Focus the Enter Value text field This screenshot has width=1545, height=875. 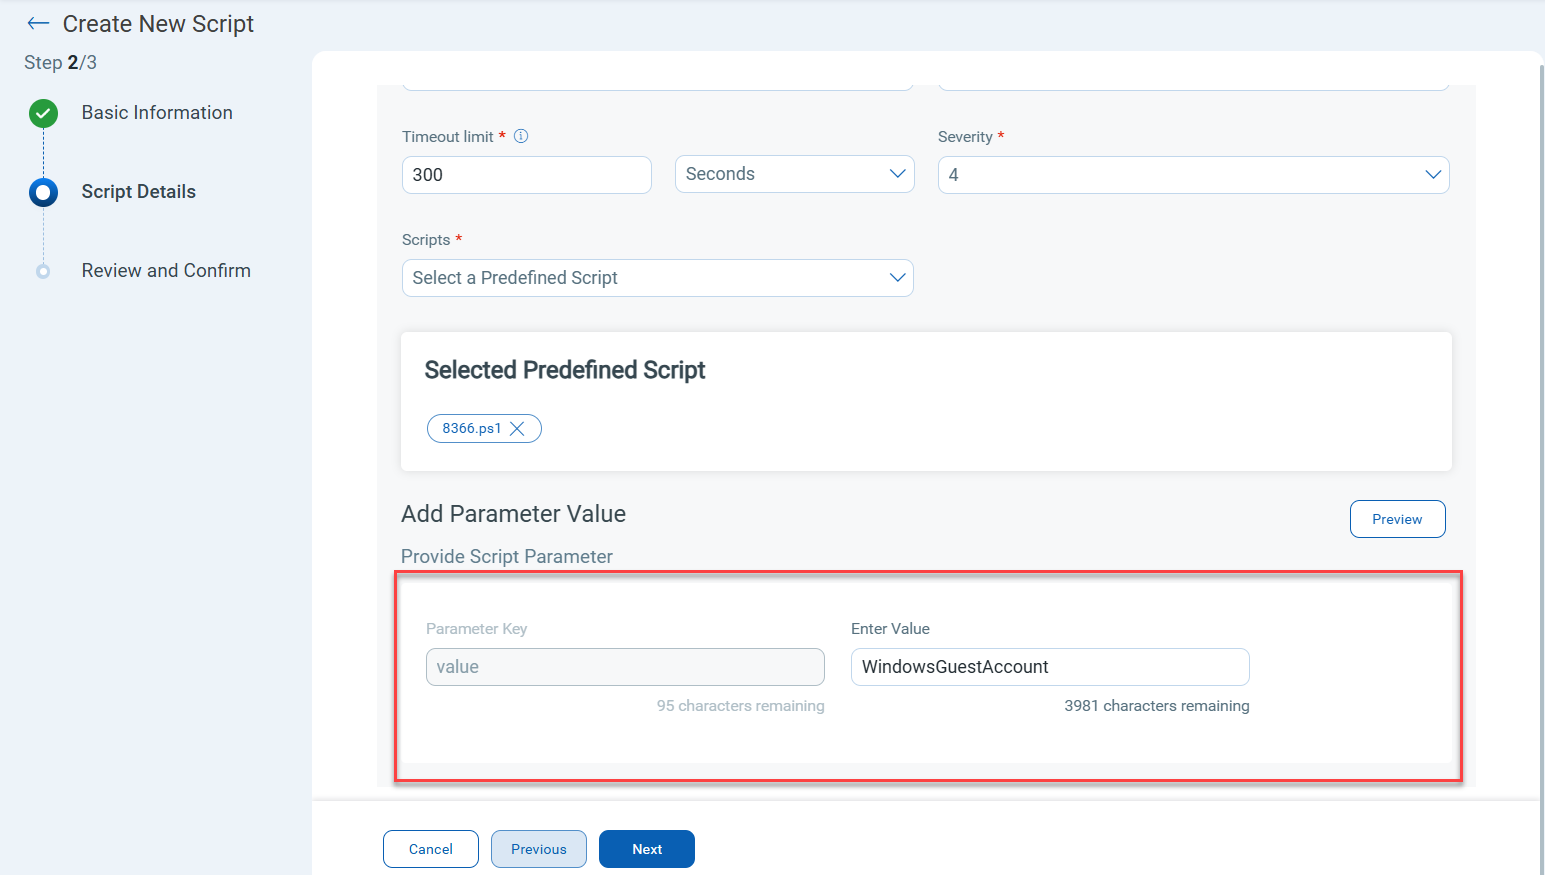[x=1049, y=667]
